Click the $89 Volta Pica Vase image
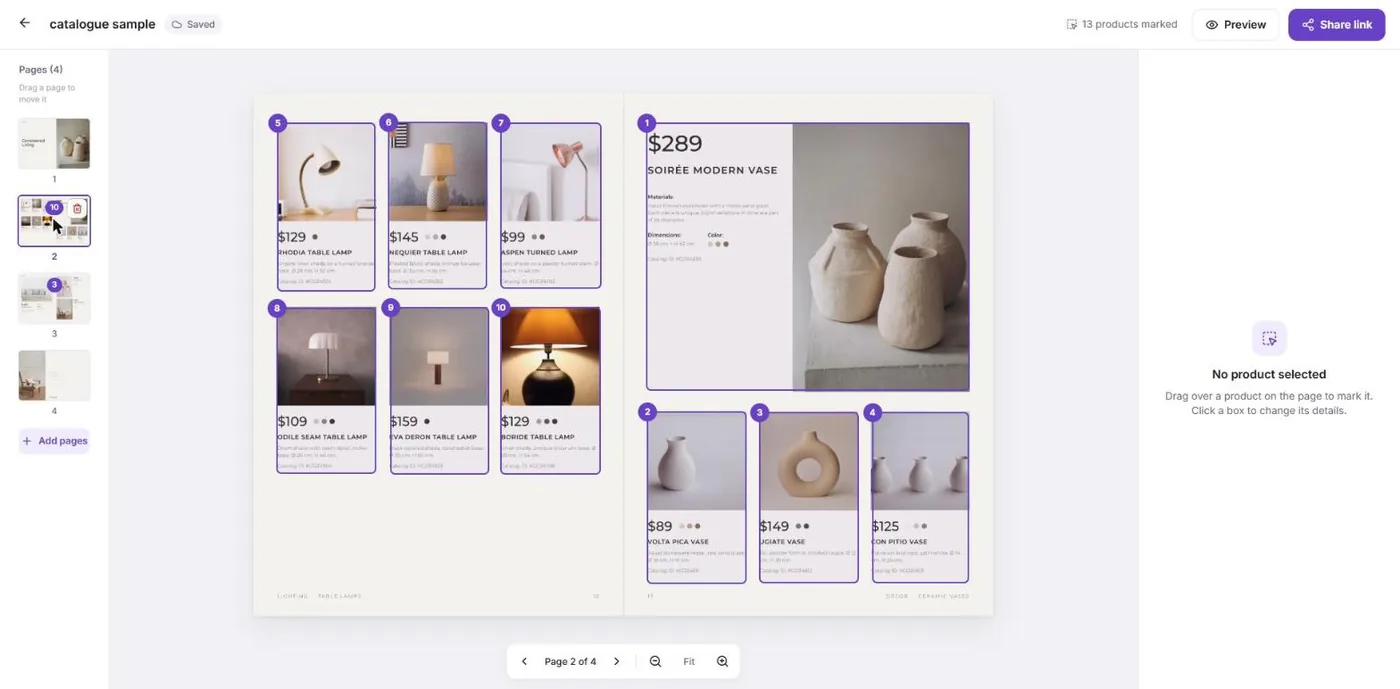Viewport: 1400px width, 689px height. (x=696, y=462)
